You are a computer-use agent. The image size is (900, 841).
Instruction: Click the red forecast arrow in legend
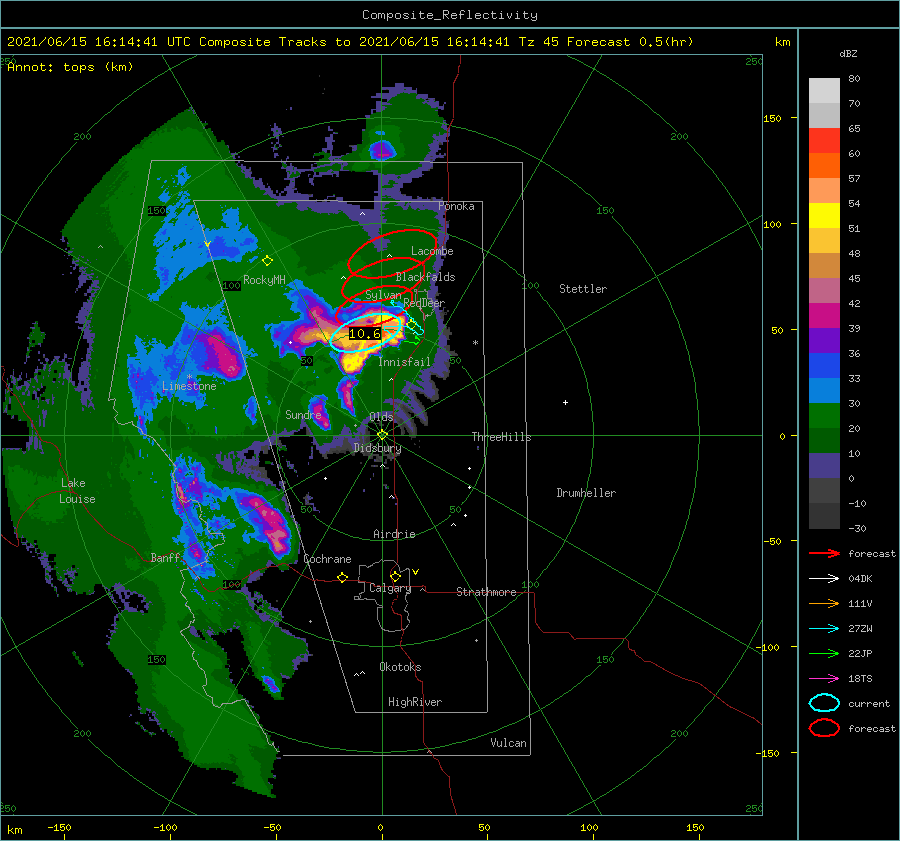click(x=824, y=553)
